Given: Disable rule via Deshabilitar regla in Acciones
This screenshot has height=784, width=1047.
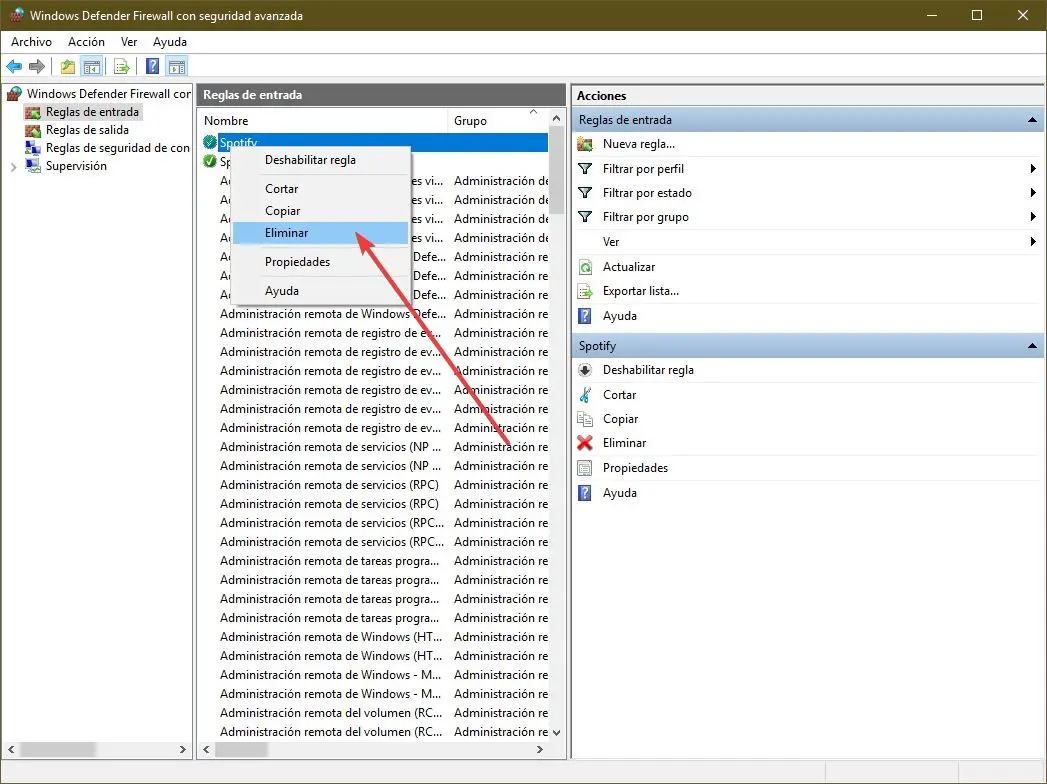Looking at the screenshot, I should 648,370.
